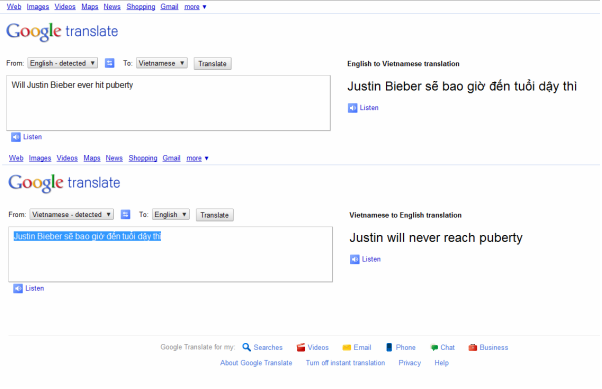Expand 'more' menu in top navigation bar
602x389 pixels.
tap(195, 7)
